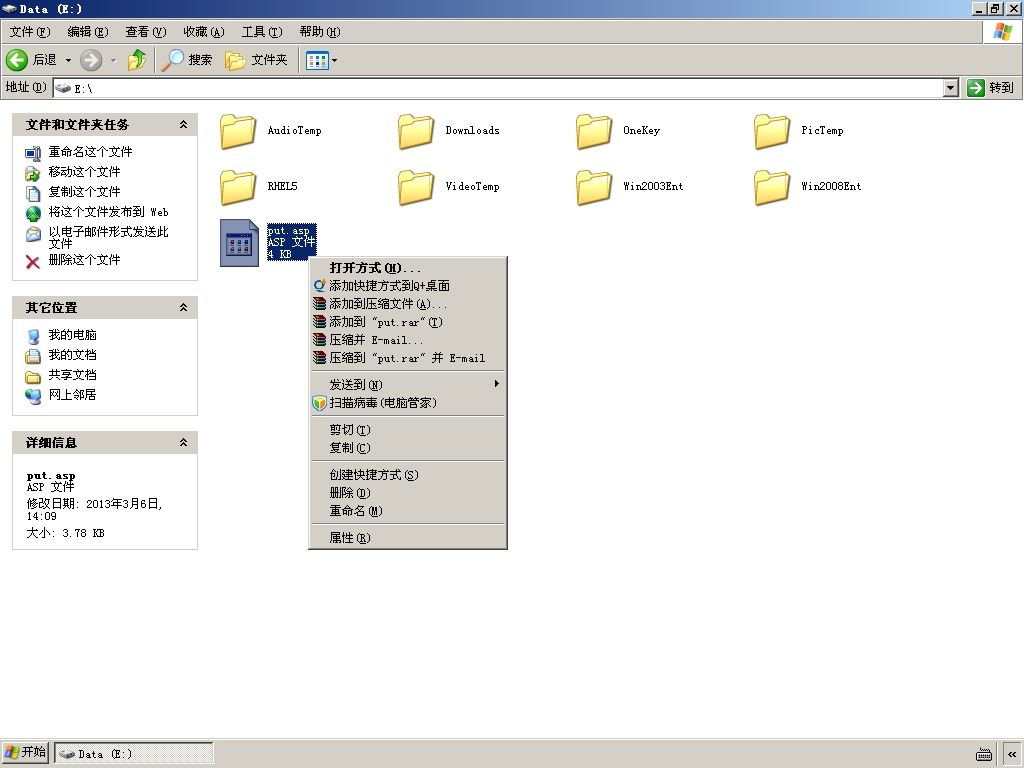
Task: Select the put.asp file icon
Action: tap(239, 243)
